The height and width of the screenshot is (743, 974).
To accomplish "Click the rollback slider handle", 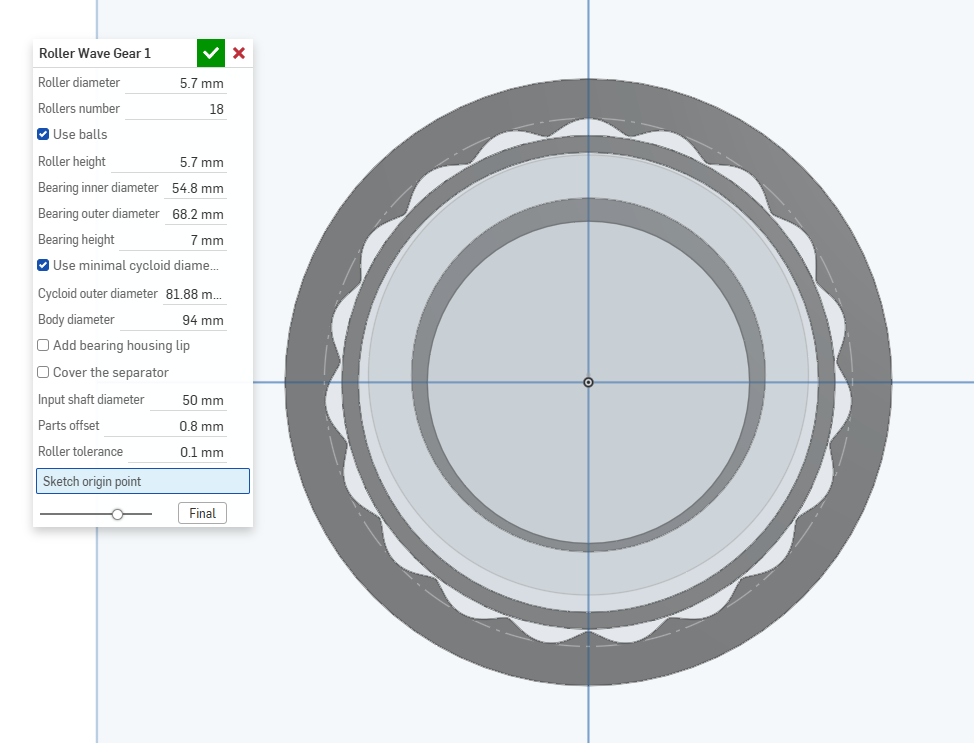I will [x=117, y=514].
